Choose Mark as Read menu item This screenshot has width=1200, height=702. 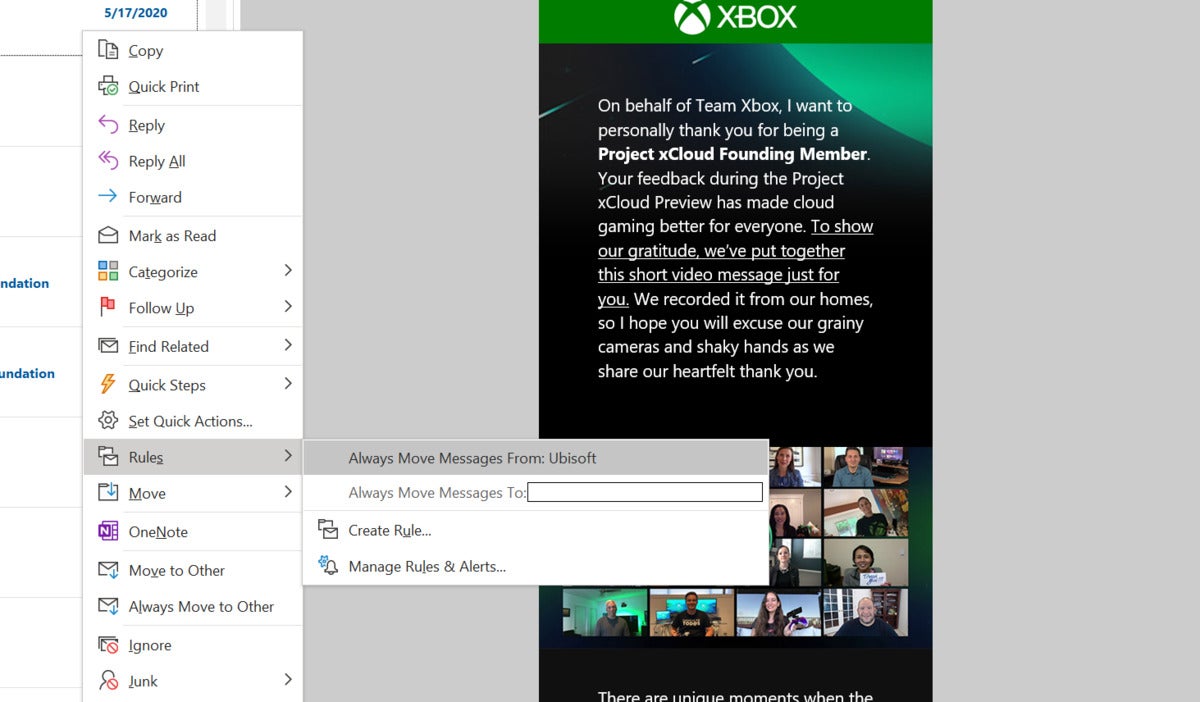click(192, 236)
